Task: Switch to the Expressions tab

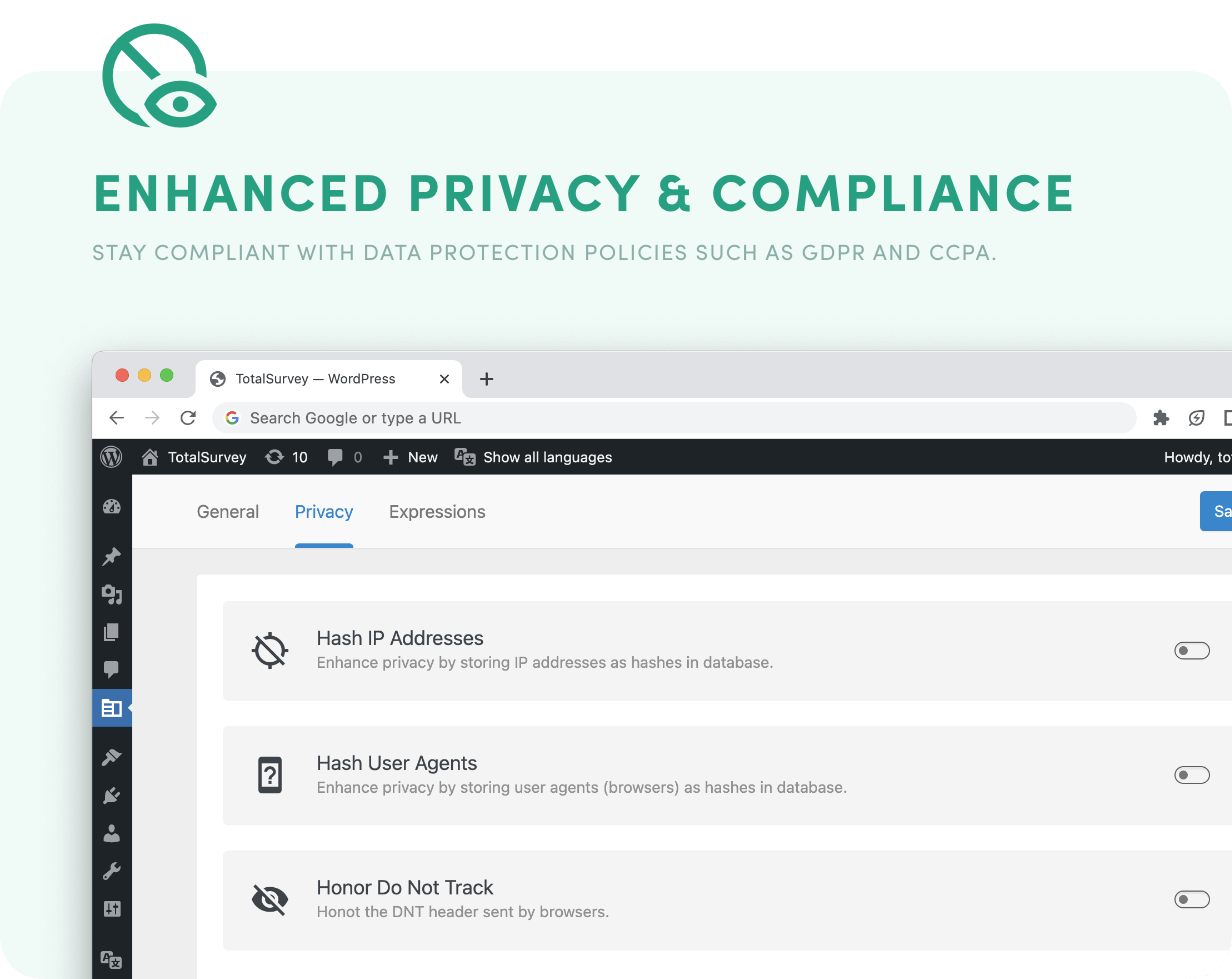Action: [437, 512]
